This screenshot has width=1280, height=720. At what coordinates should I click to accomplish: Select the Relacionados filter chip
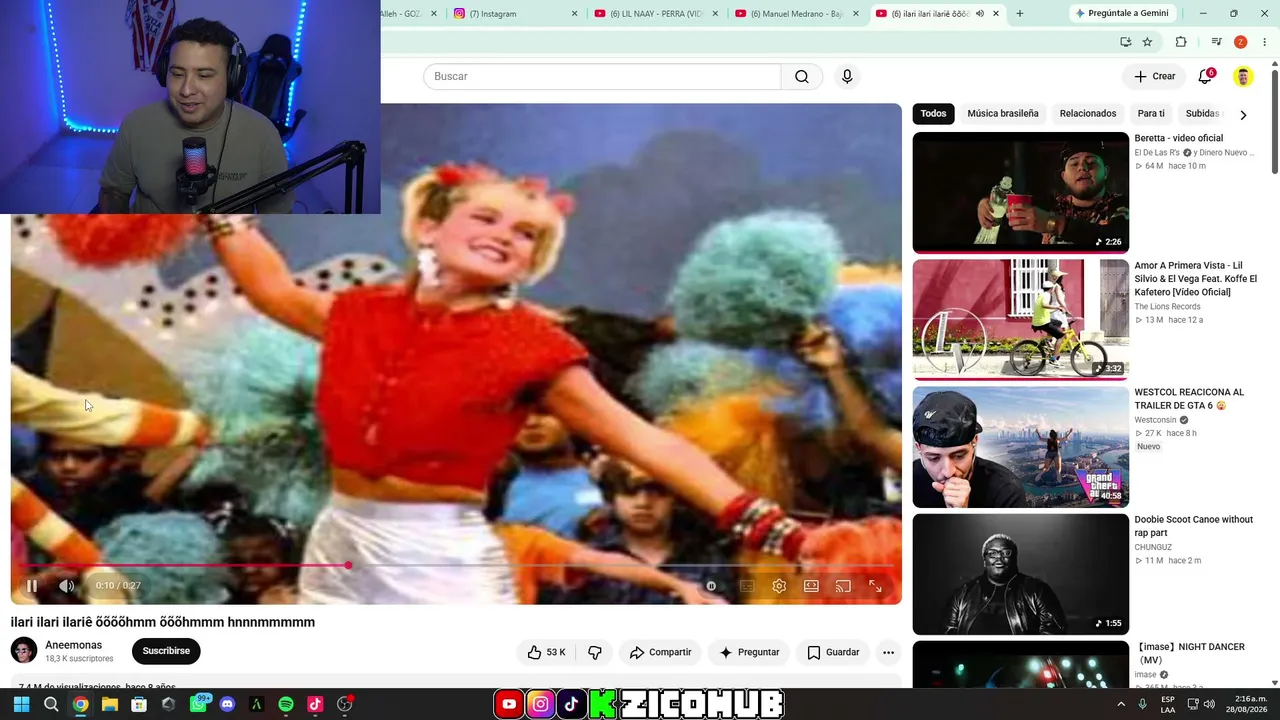click(x=1088, y=113)
